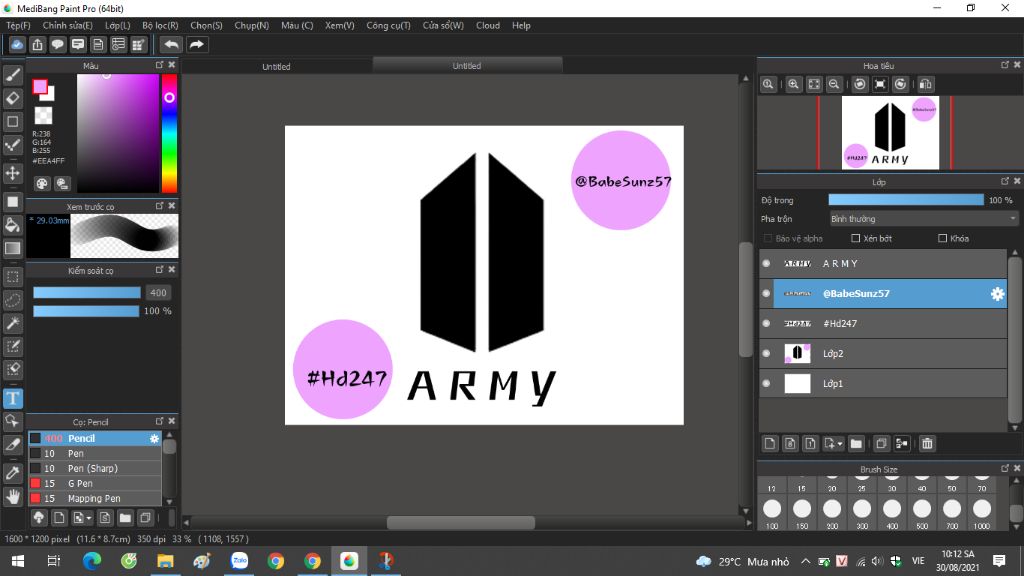Click the Undo arrow in the toolbar

click(x=171, y=44)
